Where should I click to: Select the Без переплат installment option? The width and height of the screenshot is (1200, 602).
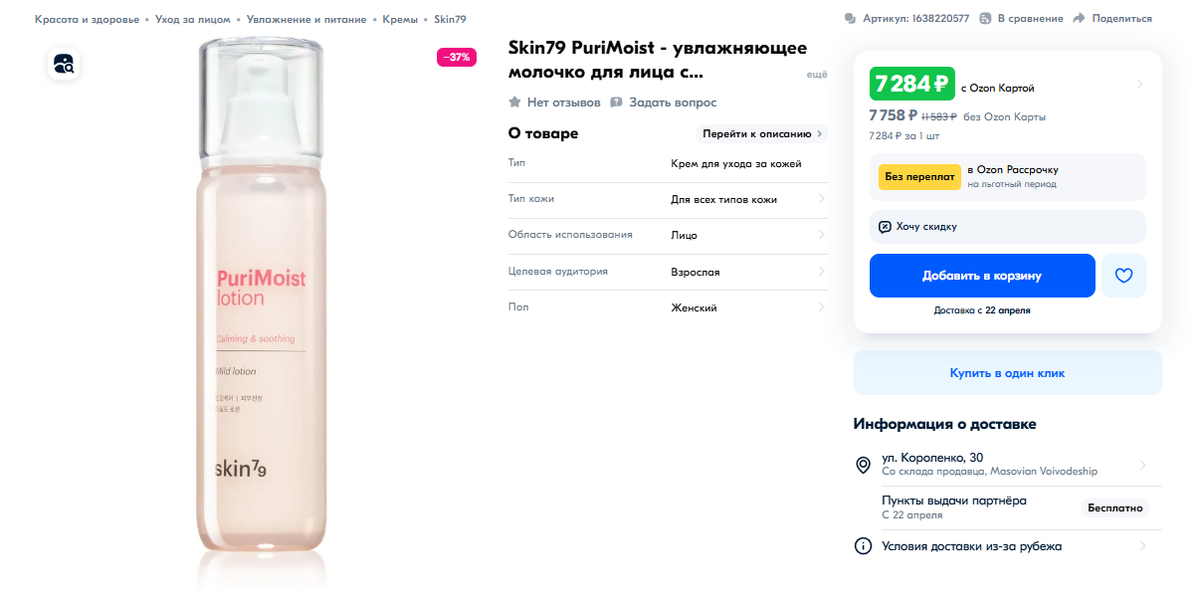918,176
